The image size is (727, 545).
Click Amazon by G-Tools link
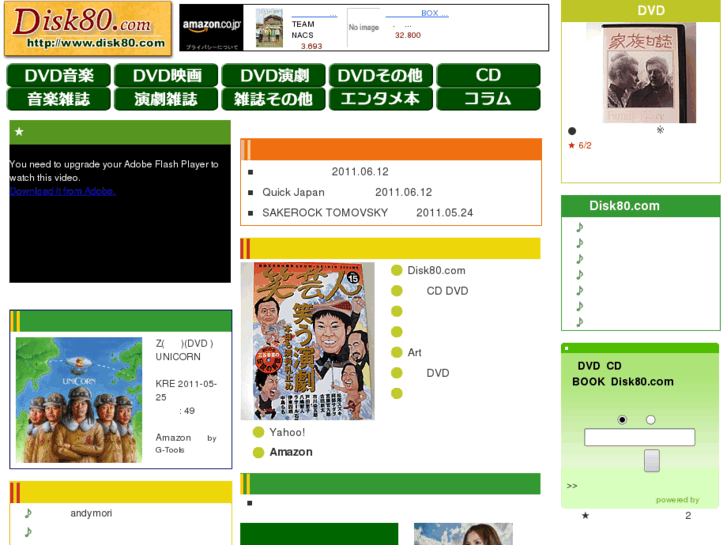click(x=185, y=443)
